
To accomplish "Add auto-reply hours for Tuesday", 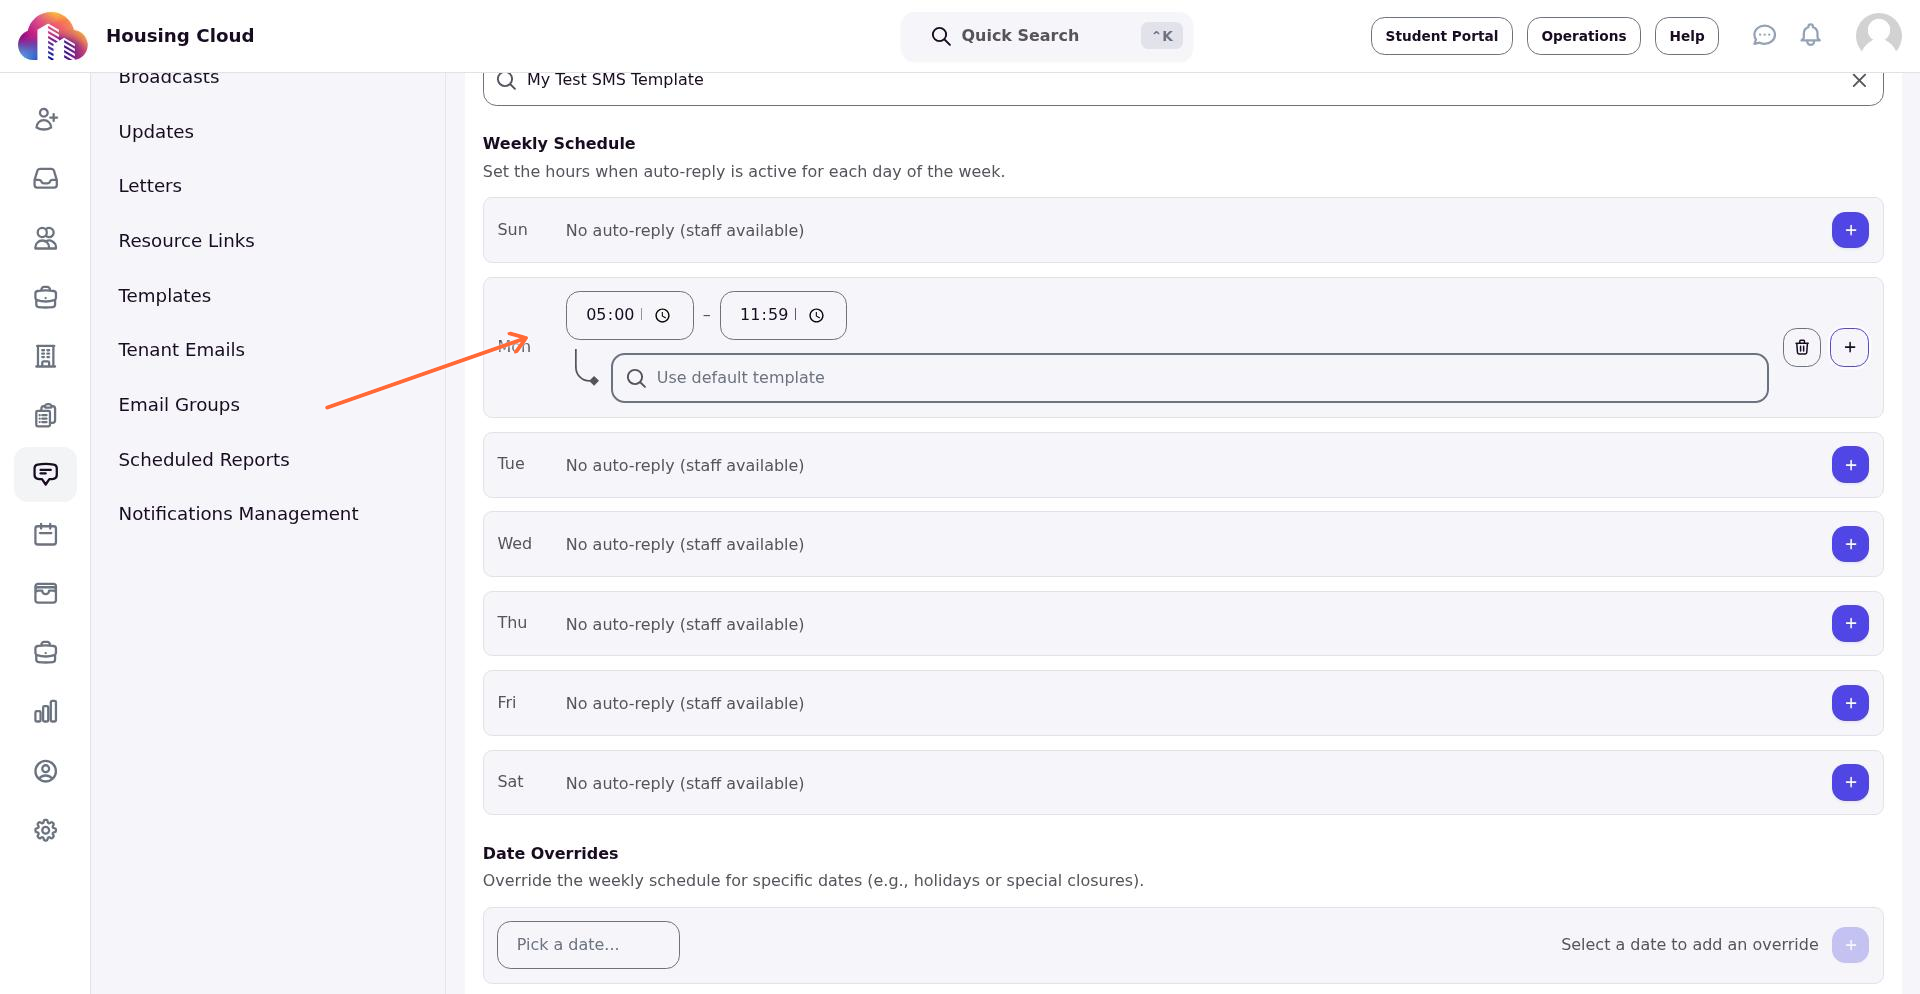I will pos(1850,465).
